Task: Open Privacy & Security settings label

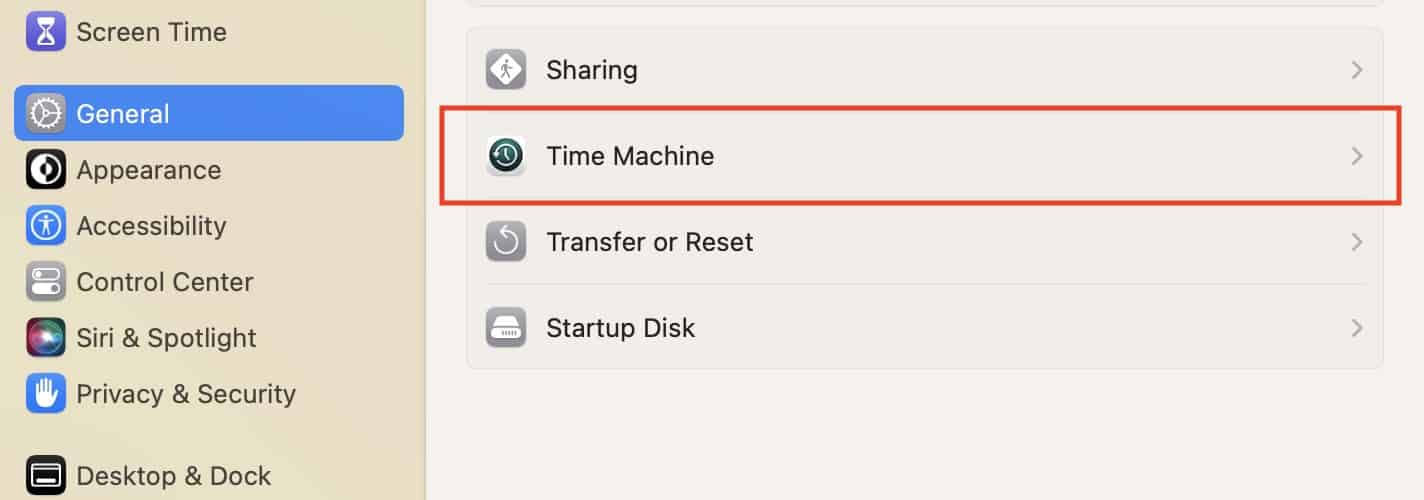Action: click(x=186, y=394)
